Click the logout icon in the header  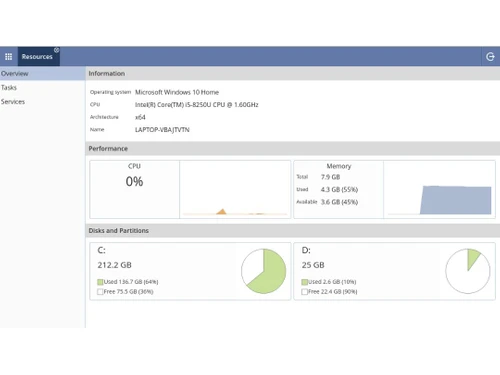click(490, 57)
